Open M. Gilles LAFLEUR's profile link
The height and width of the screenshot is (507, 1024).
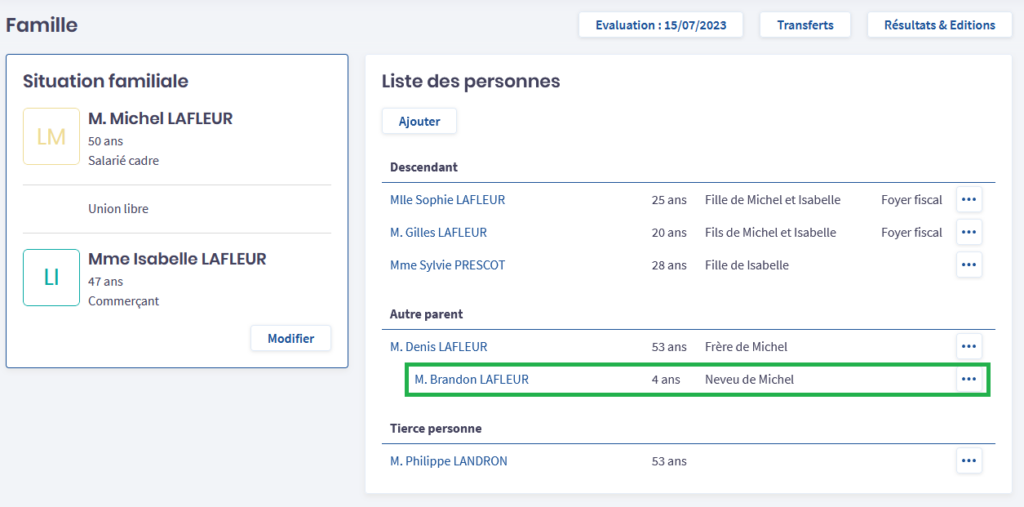(x=438, y=233)
